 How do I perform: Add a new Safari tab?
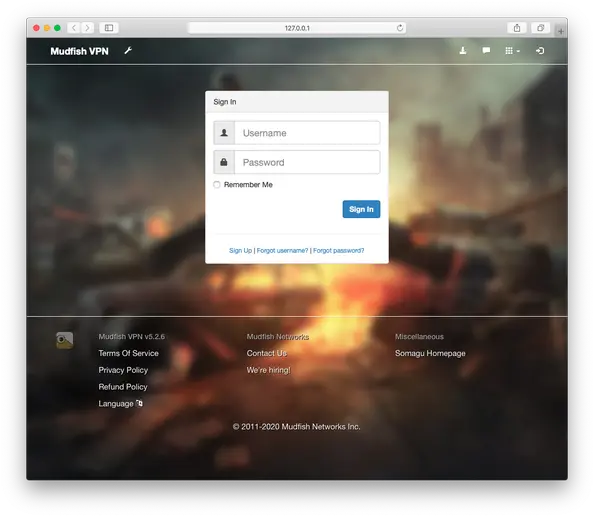click(x=560, y=31)
